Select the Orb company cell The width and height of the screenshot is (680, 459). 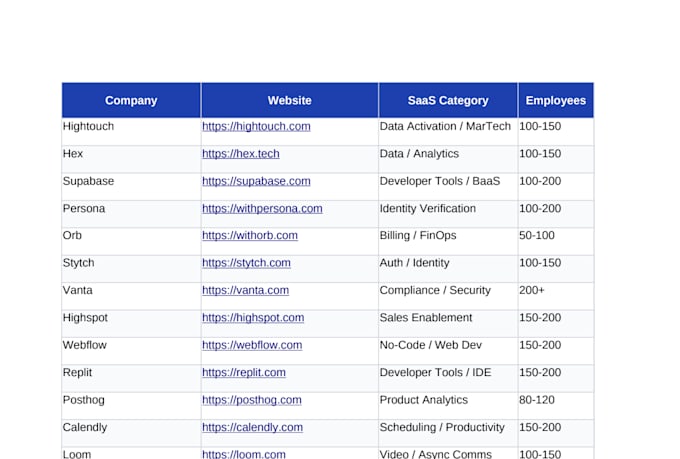(131, 241)
